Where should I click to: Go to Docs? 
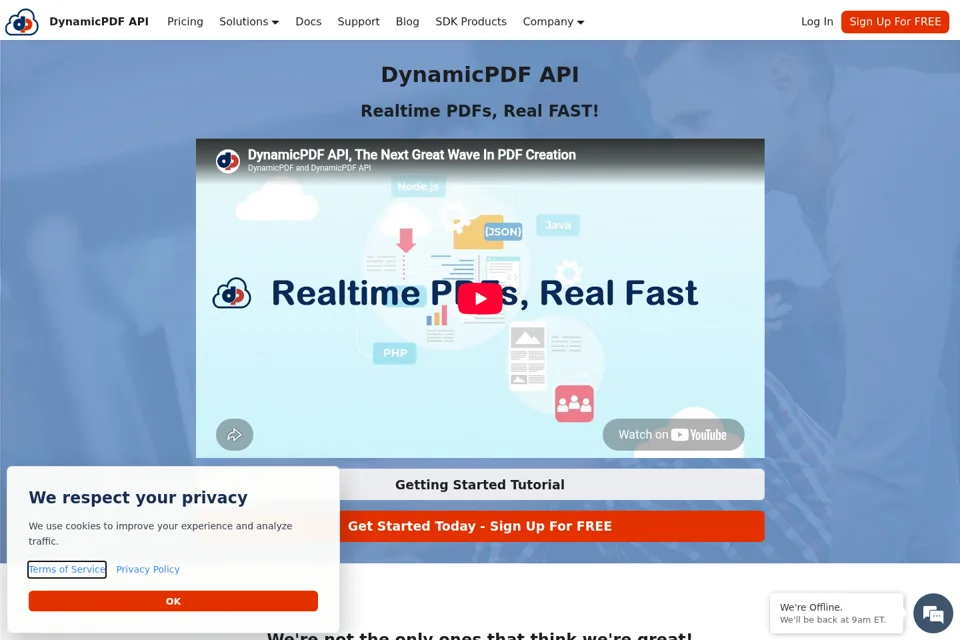[x=308, y=21]
